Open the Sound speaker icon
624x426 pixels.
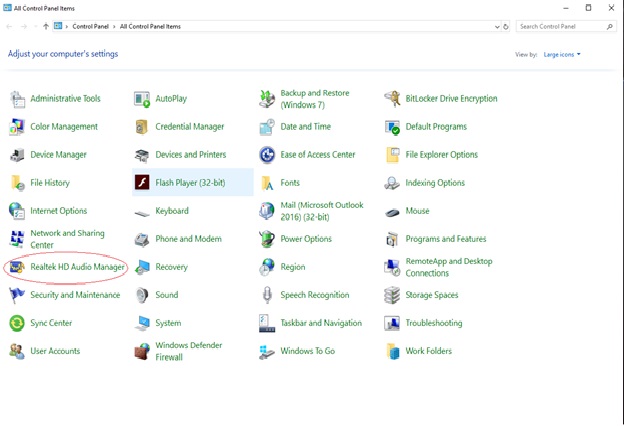click(142, 295)
